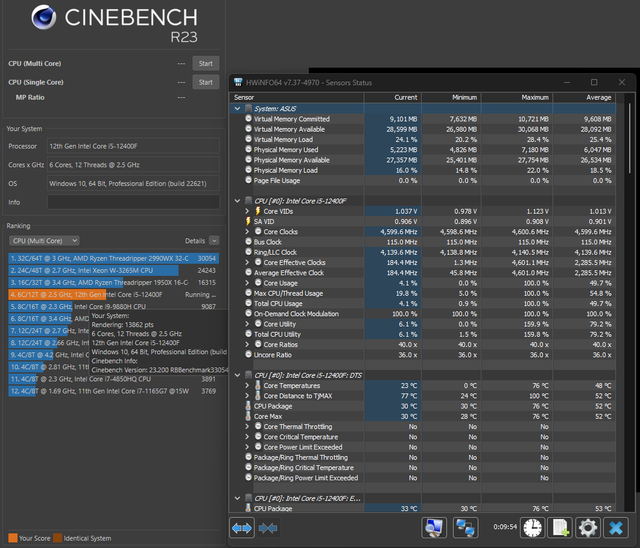Click the icon beside On-Demand Clock Modulation
The width and height of the screenshot is (640, 548).
click(x=248, y=313)
